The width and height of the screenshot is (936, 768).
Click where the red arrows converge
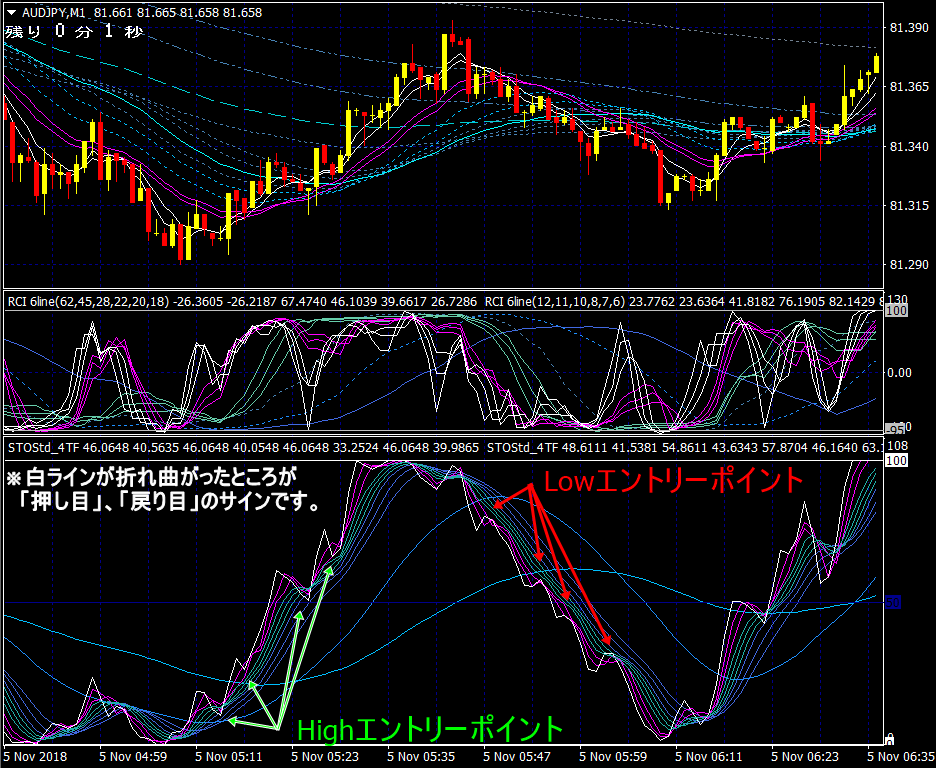[x=530, y=486]
